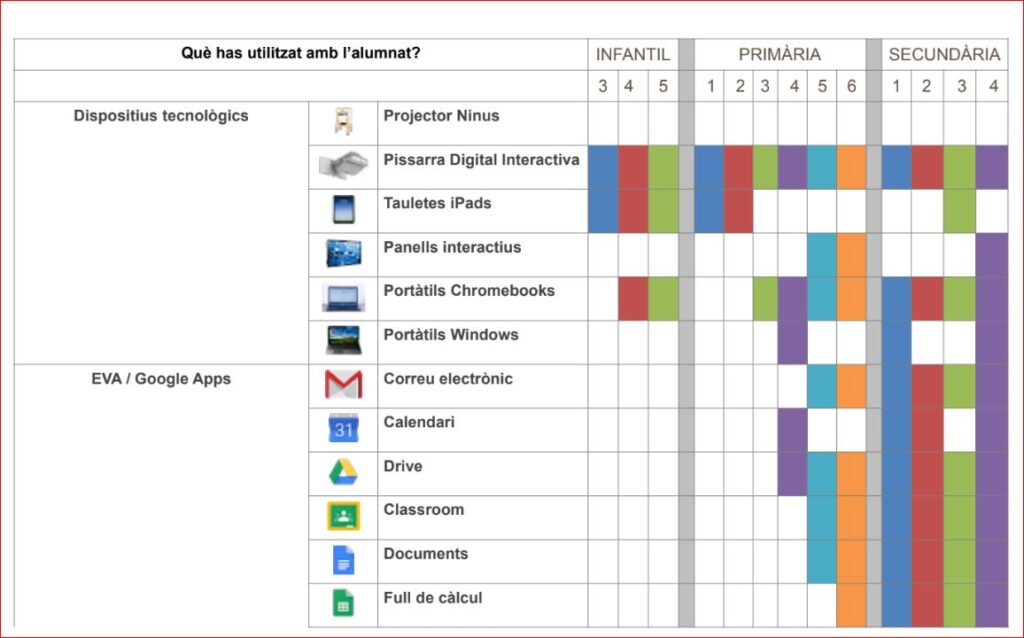Click the Pissarra Digital Interactiva label
Viewport: 1024px width, 638px height.
(481, 160)
